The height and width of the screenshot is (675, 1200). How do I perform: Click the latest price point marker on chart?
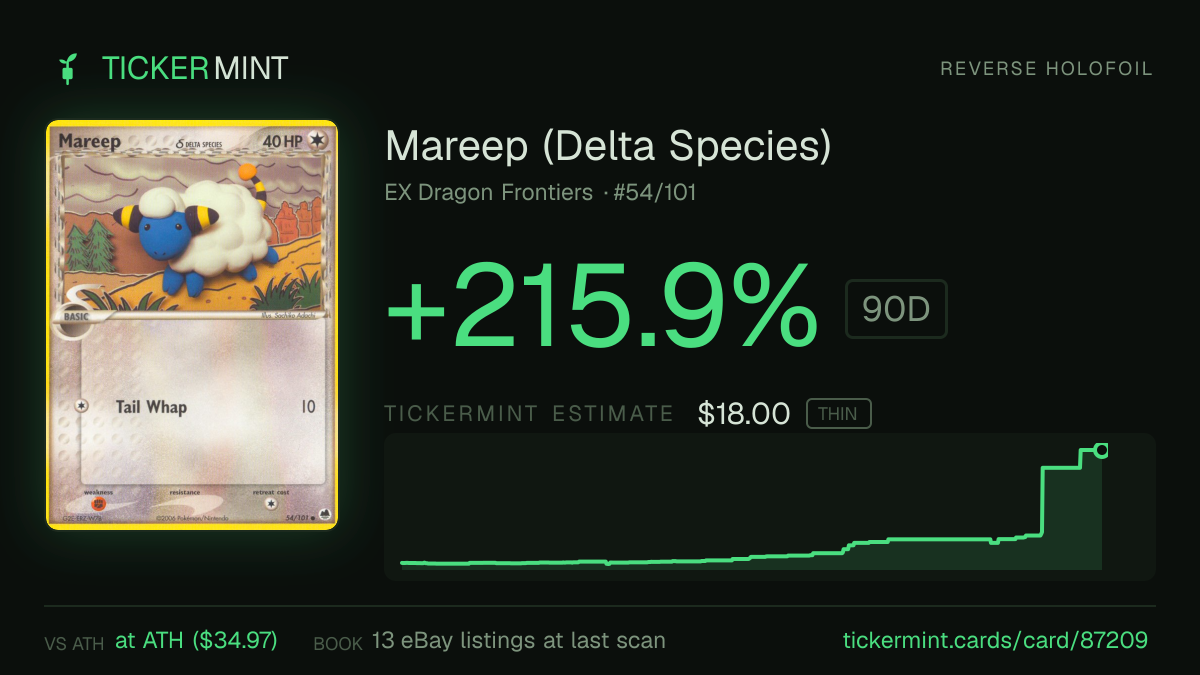(x=1101, y=450)
